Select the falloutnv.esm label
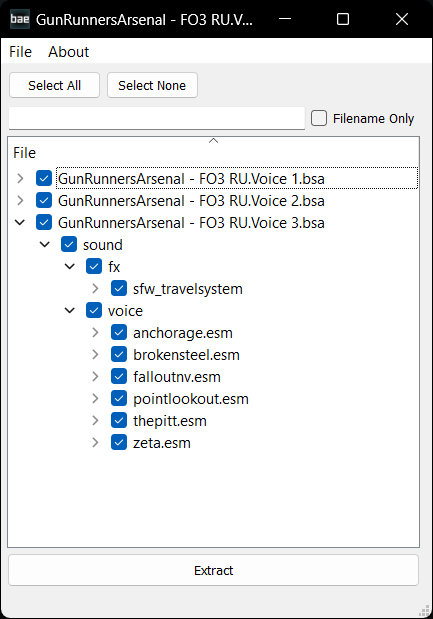The width and height of the screenshot is (433, 619). 177,377
